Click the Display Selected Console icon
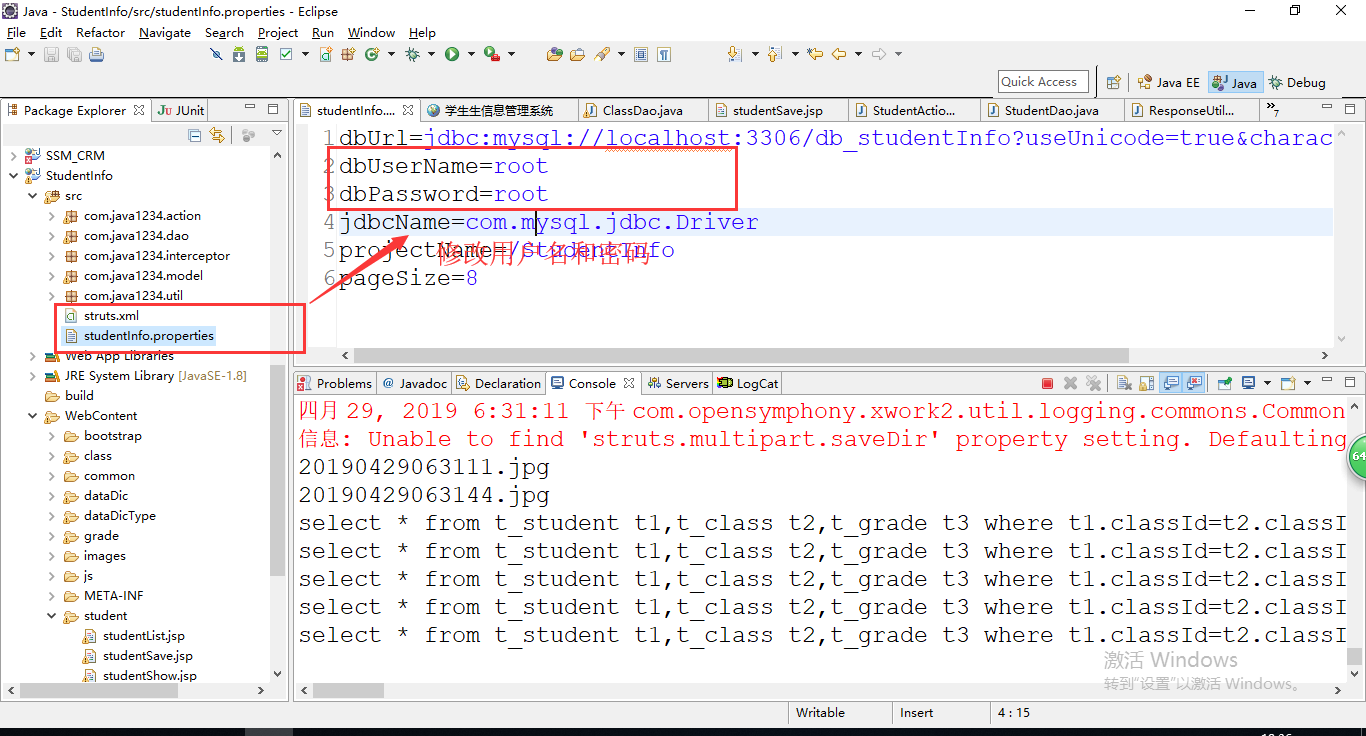Screen dimensions: 1366x736 tap(1249, 383)
